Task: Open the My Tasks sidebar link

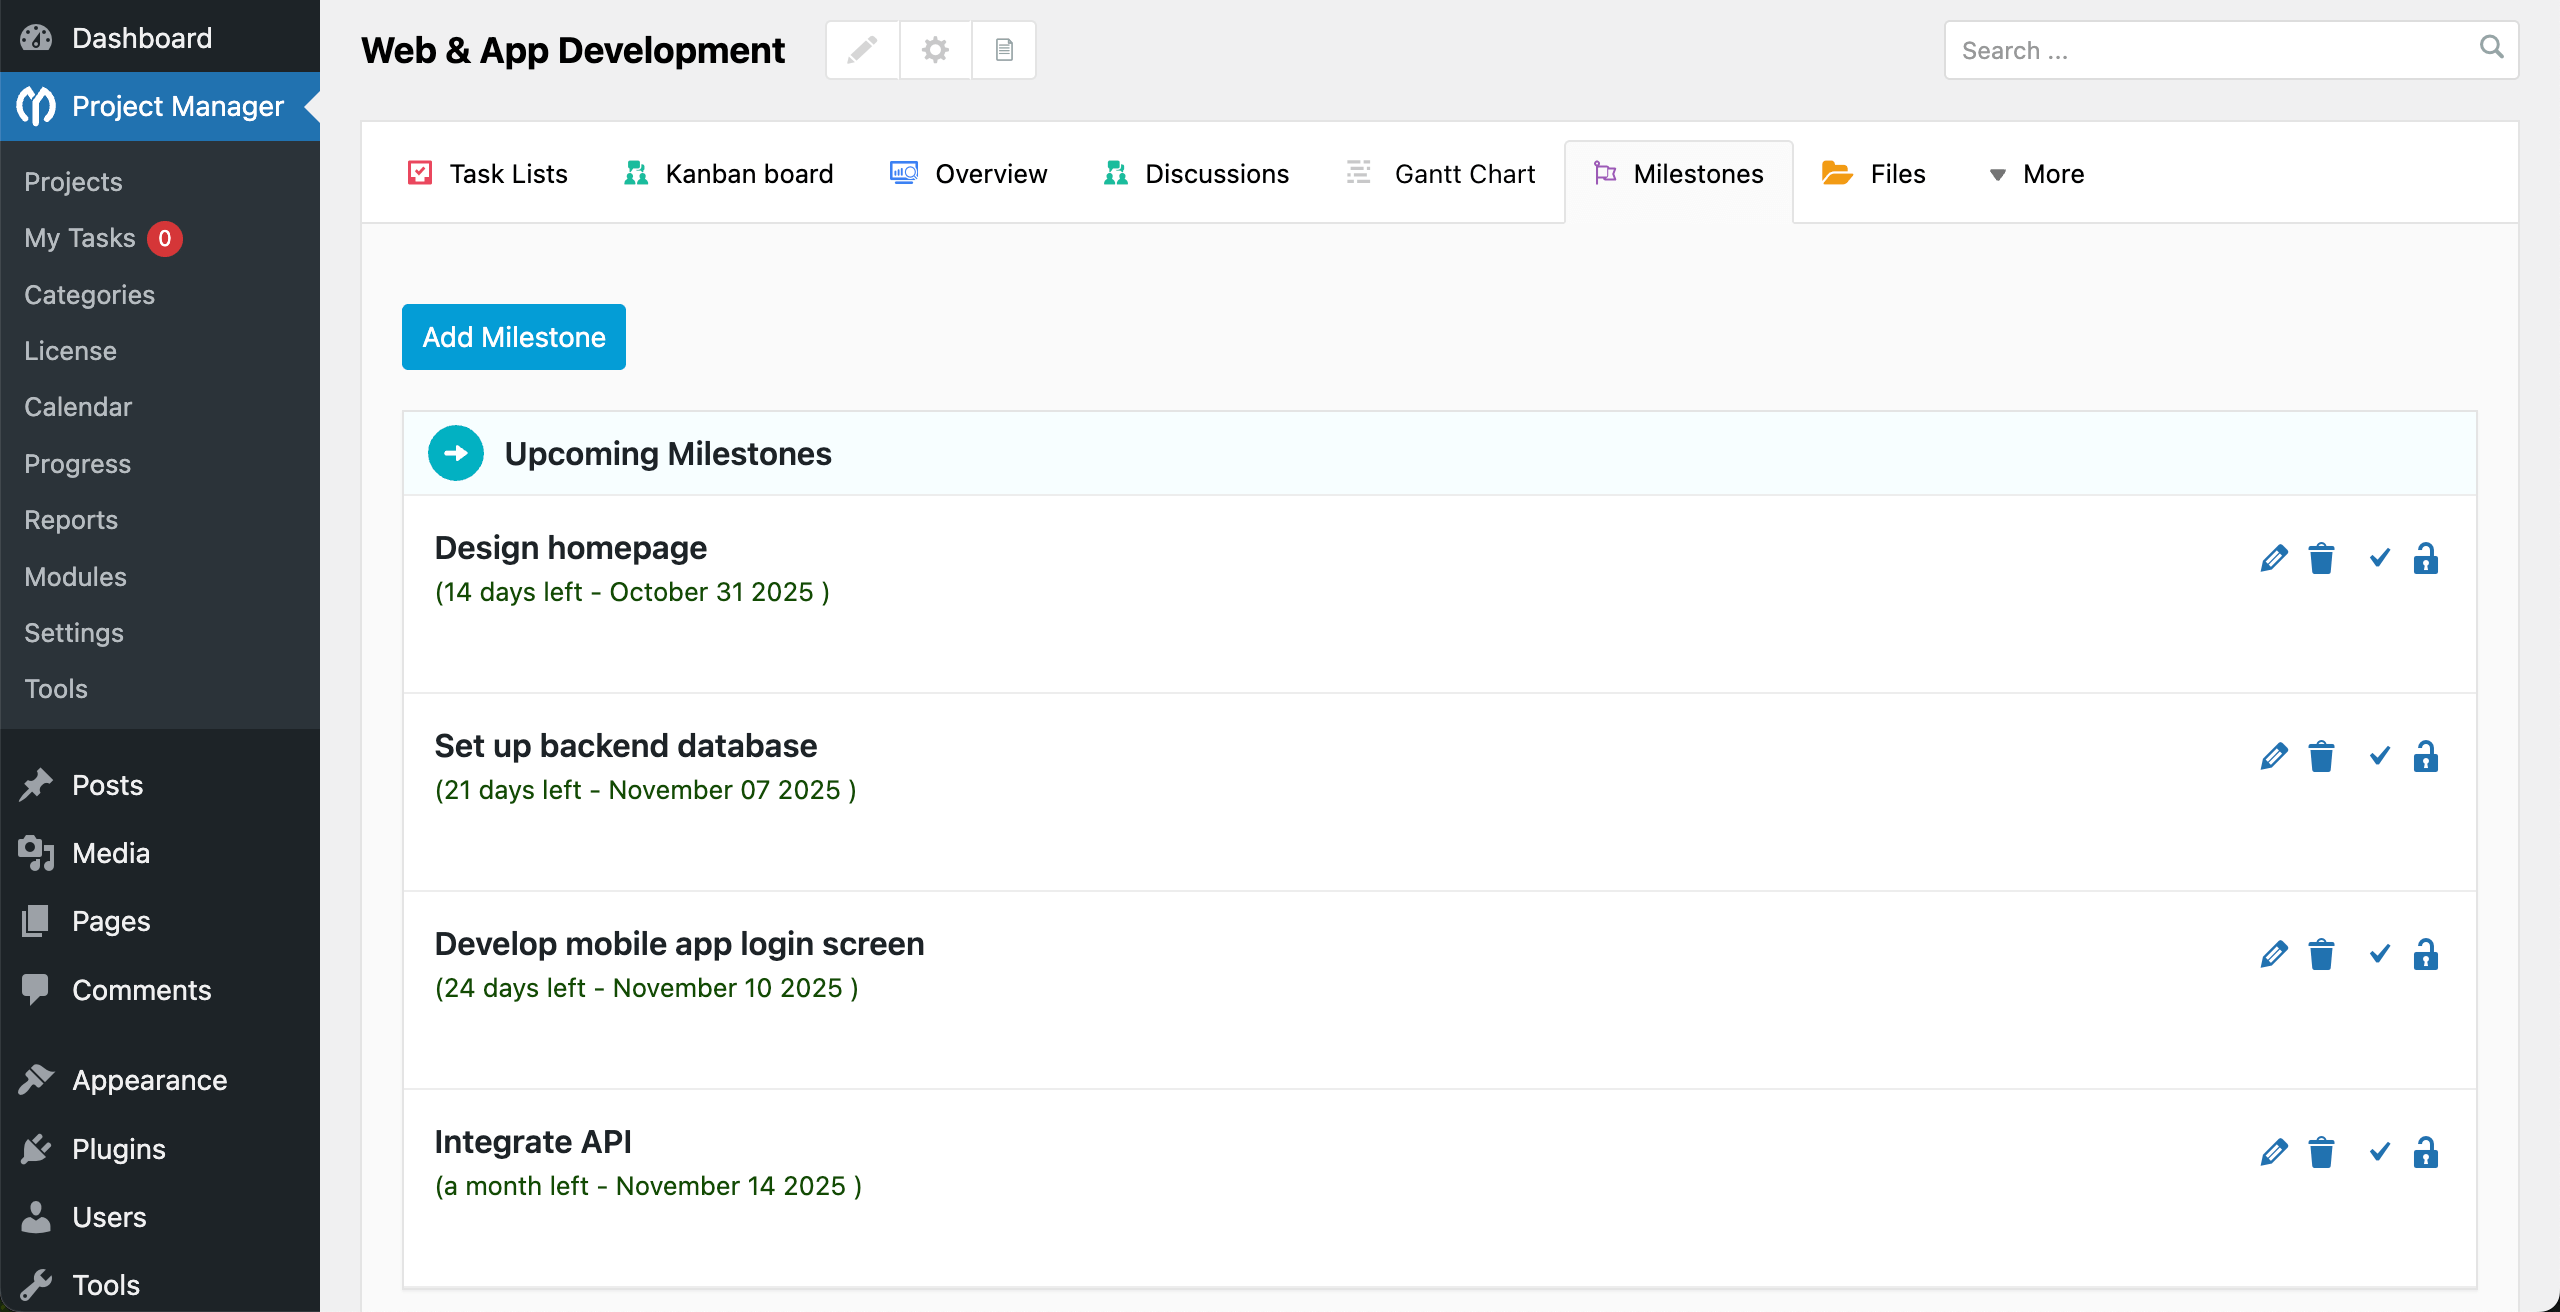Action: 80,238
